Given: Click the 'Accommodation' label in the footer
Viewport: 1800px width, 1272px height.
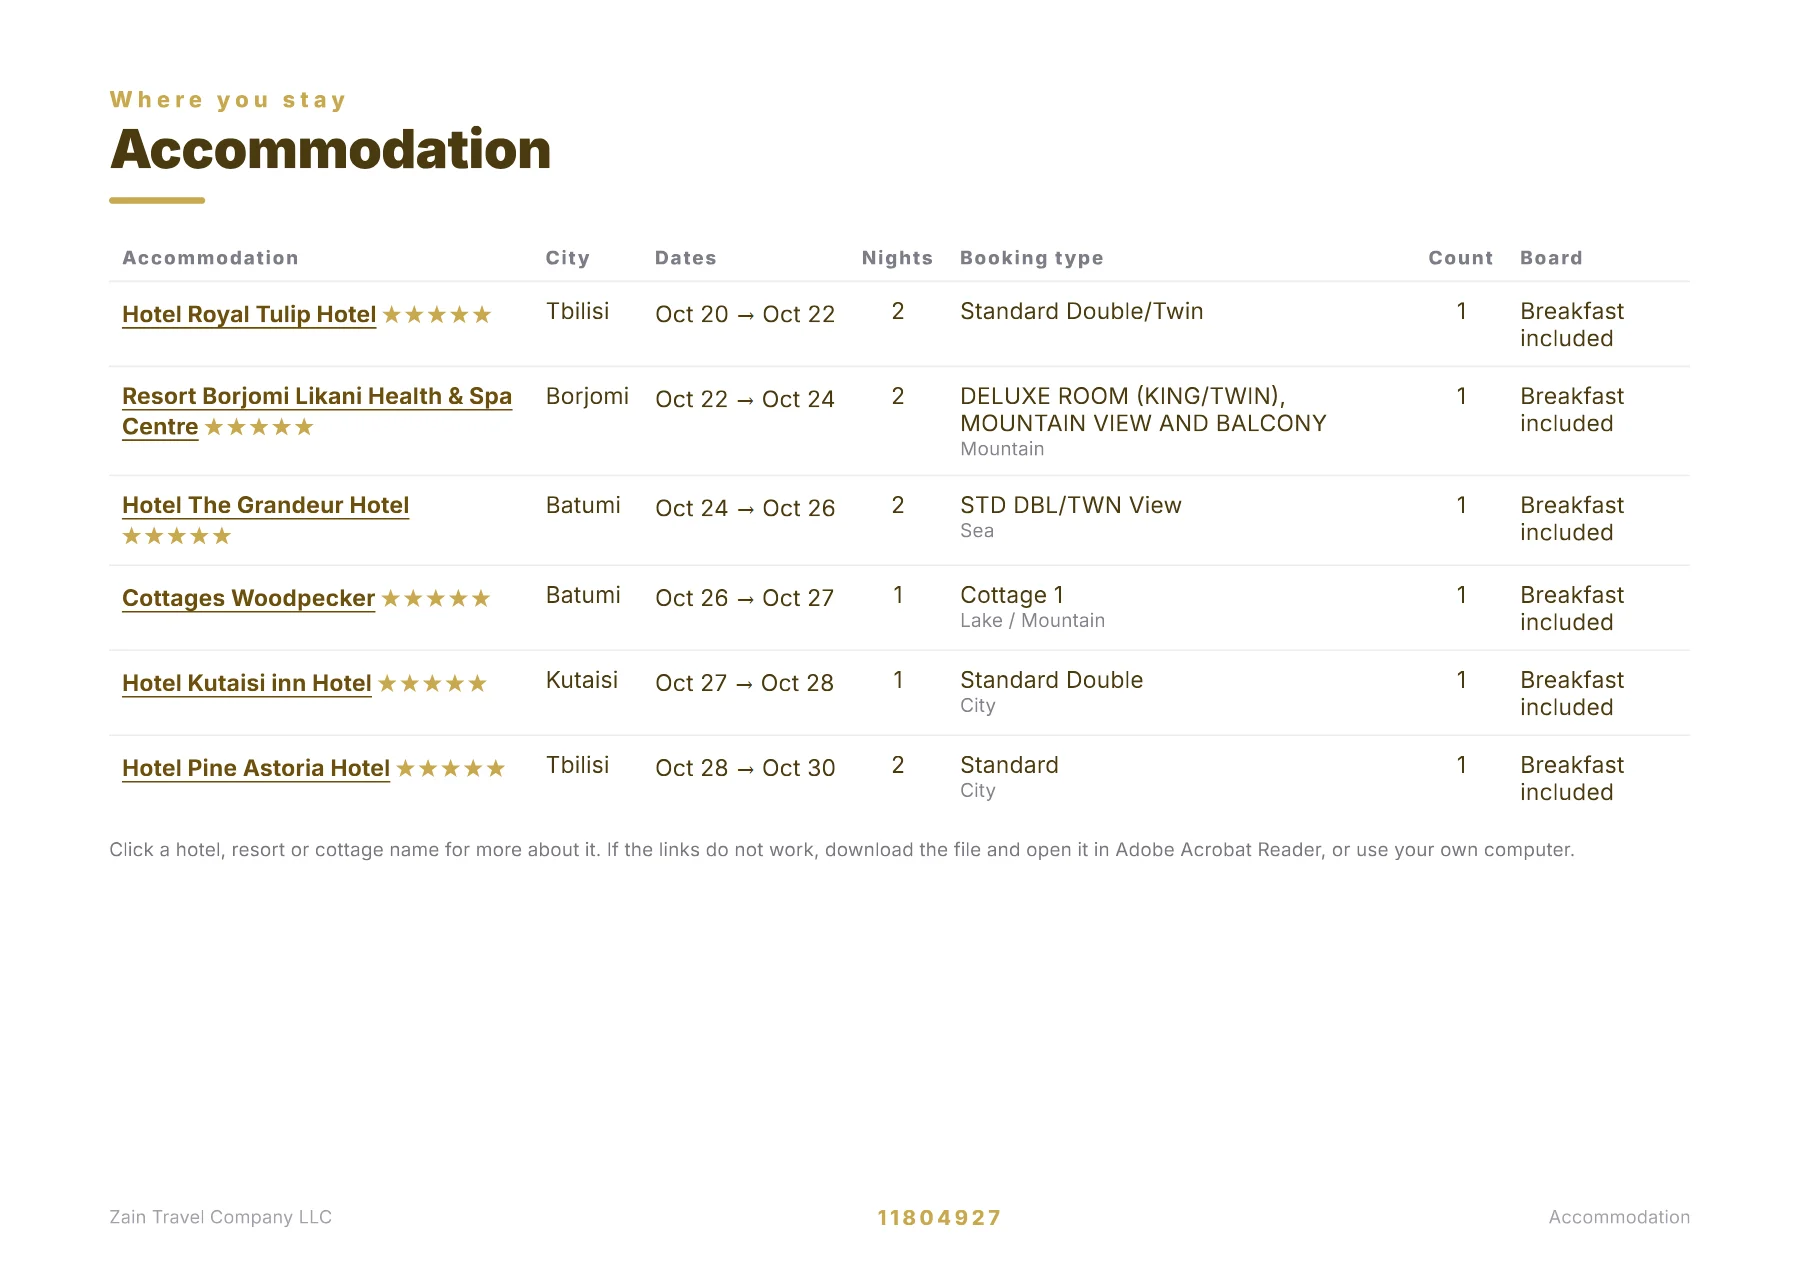Looking at the screenshot, I should (x=1620, y=1217).
